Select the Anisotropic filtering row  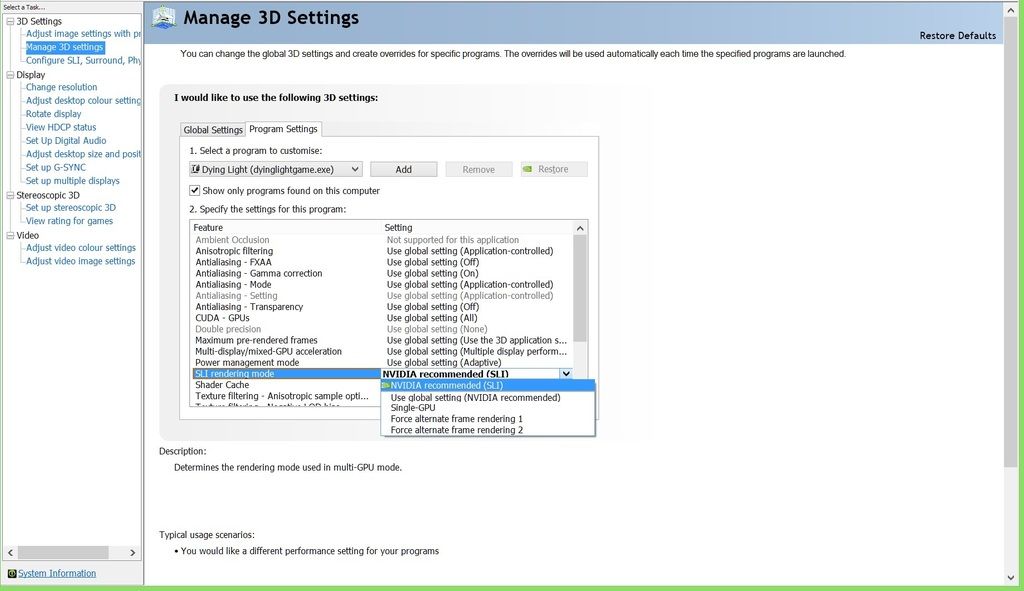coord(382,251)
